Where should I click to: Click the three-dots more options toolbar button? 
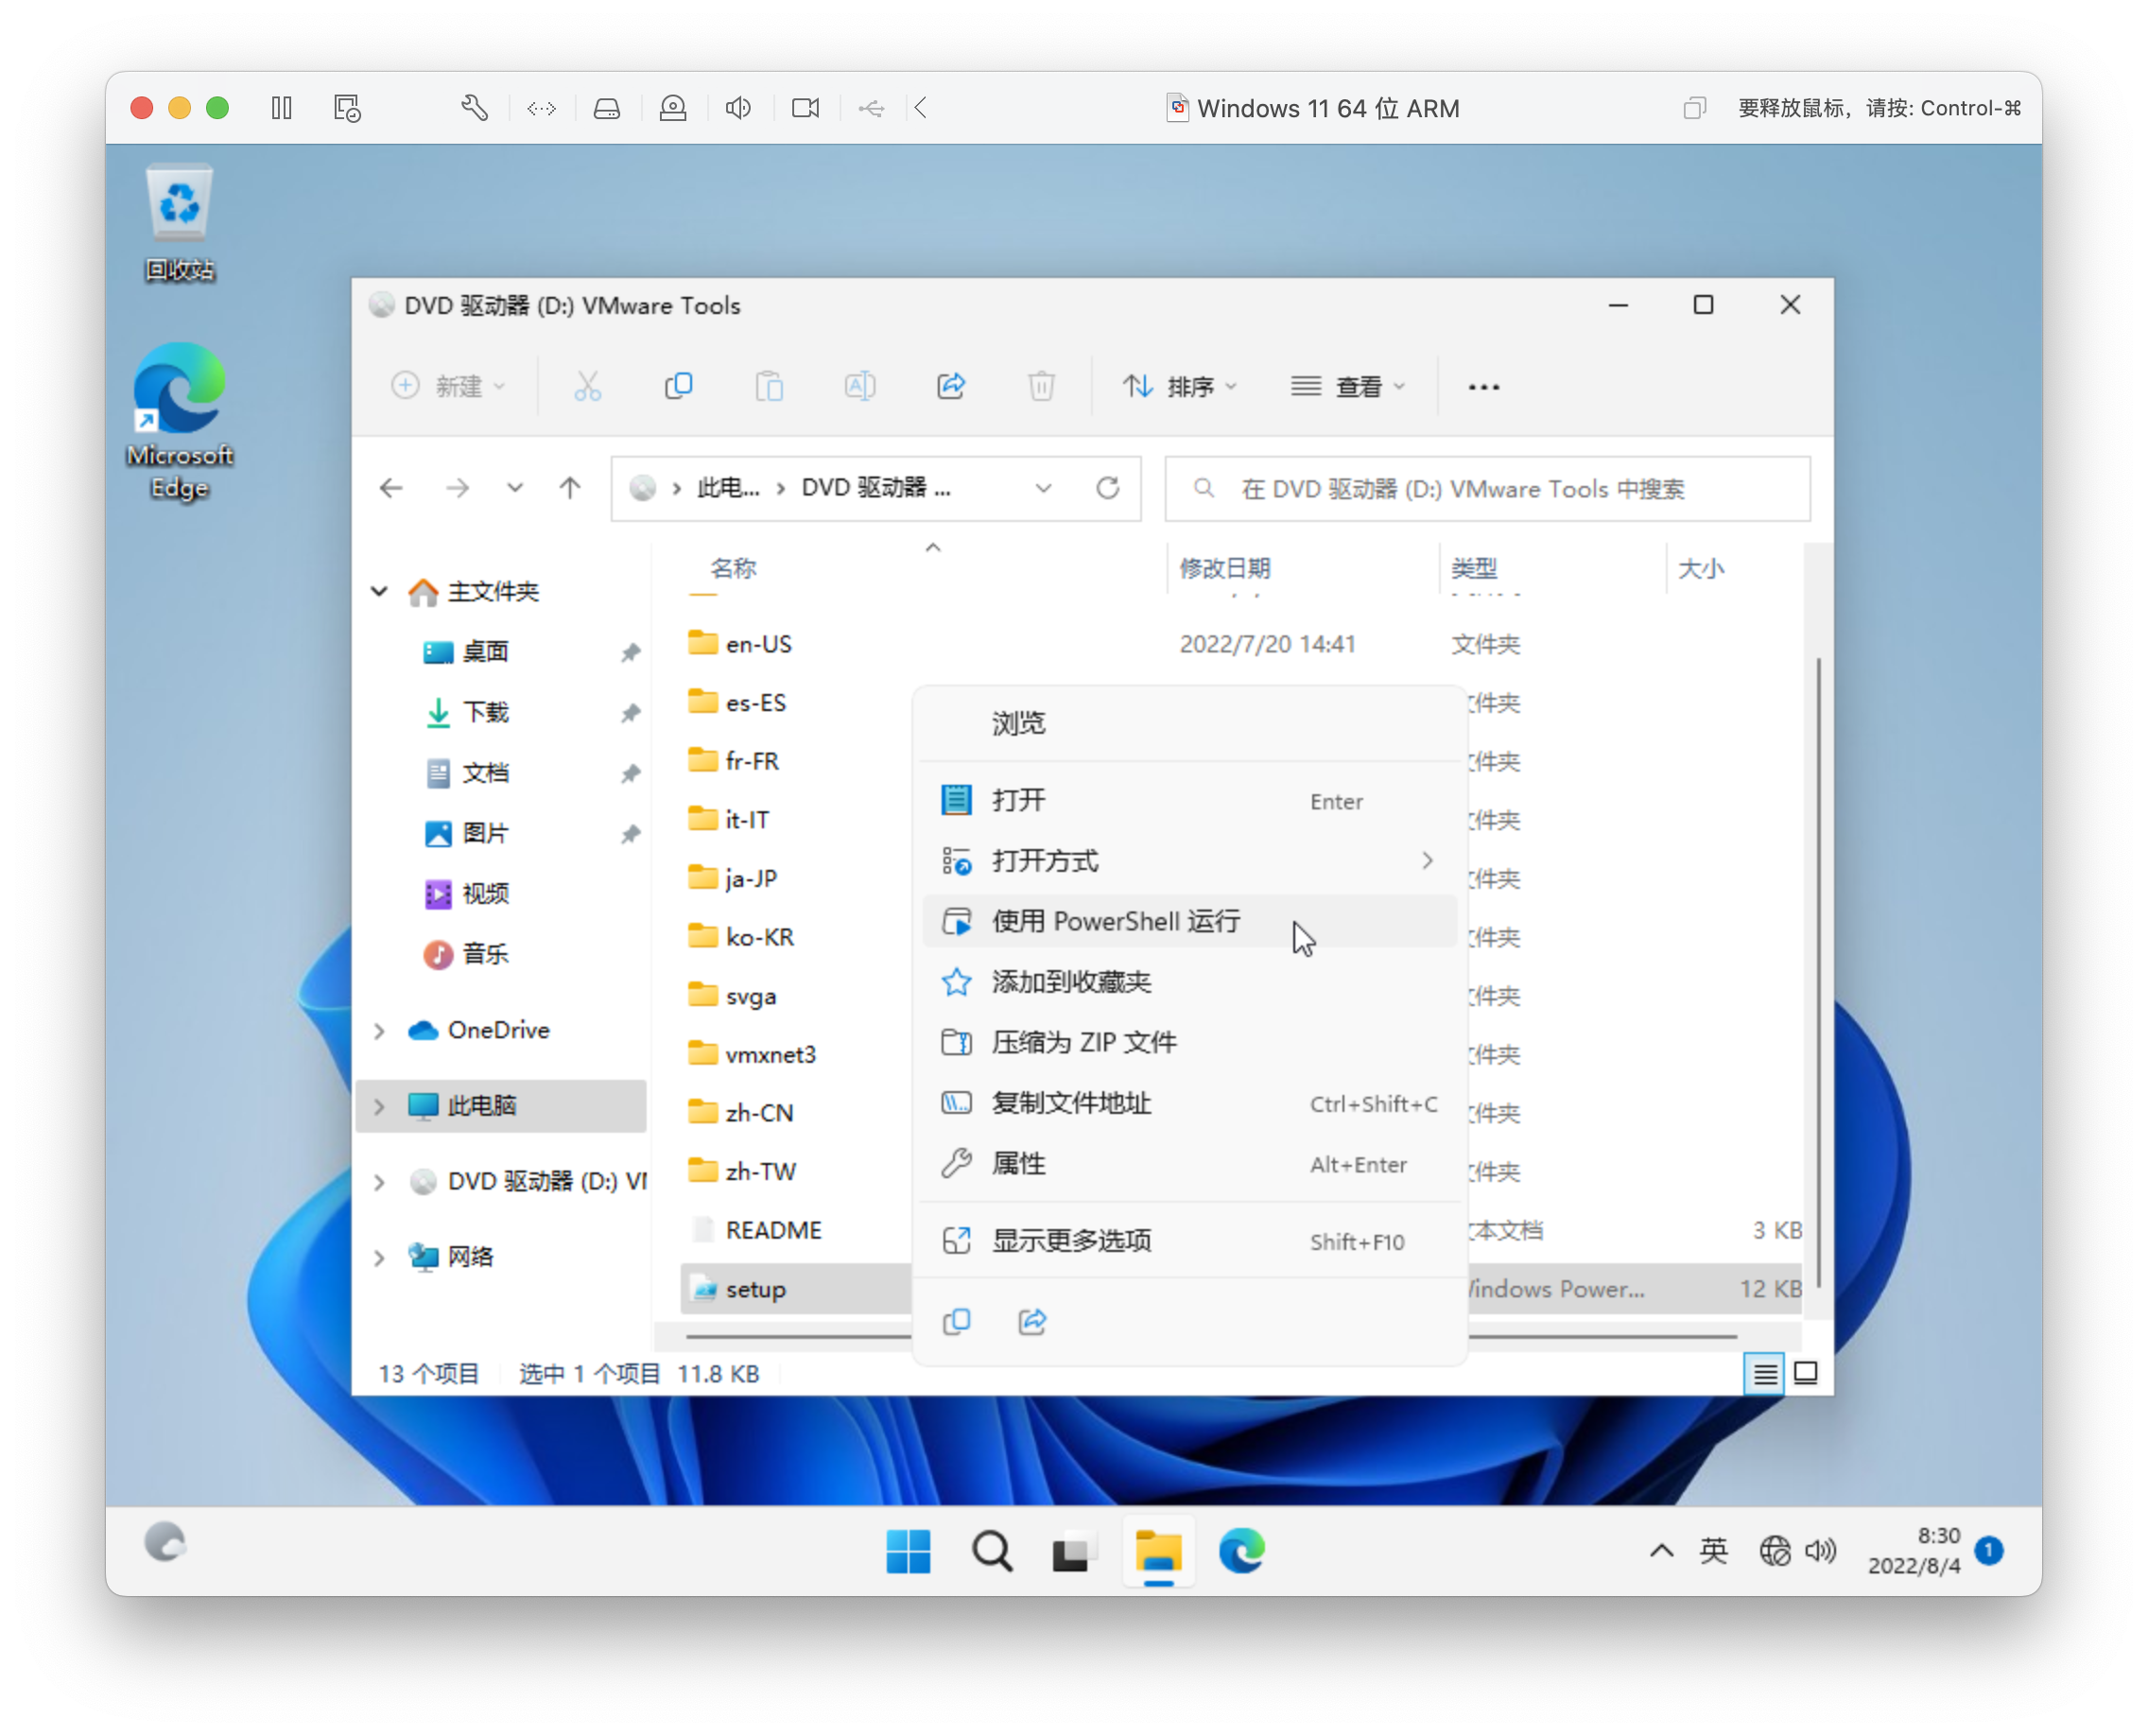pyautogui.click(x=1483, y=387)
